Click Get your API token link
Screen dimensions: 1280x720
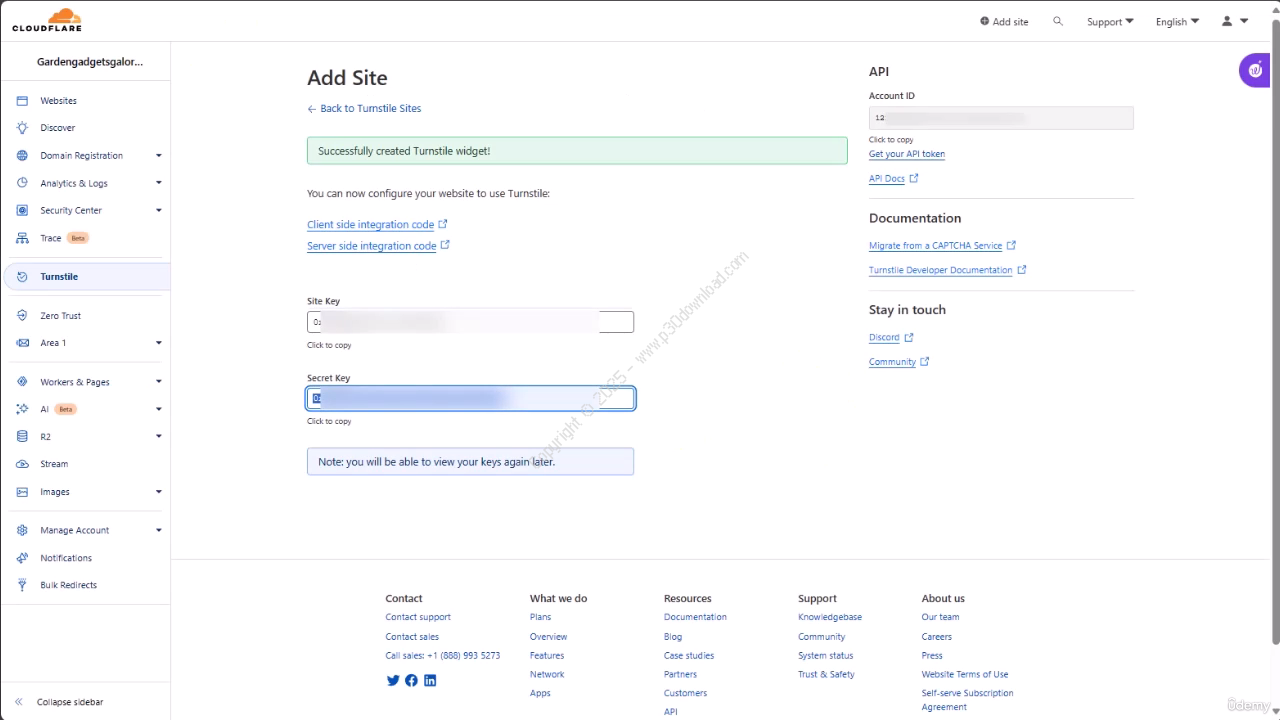pos(907,154)
